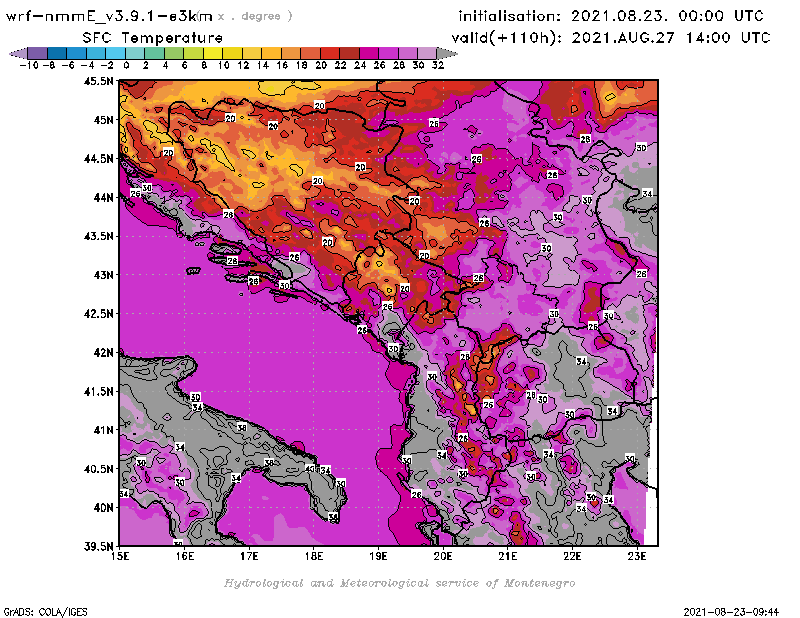Pick the violet swatch between 26 and 28
The height and width of the screenshot is (618, 800).
coord(388,53)
